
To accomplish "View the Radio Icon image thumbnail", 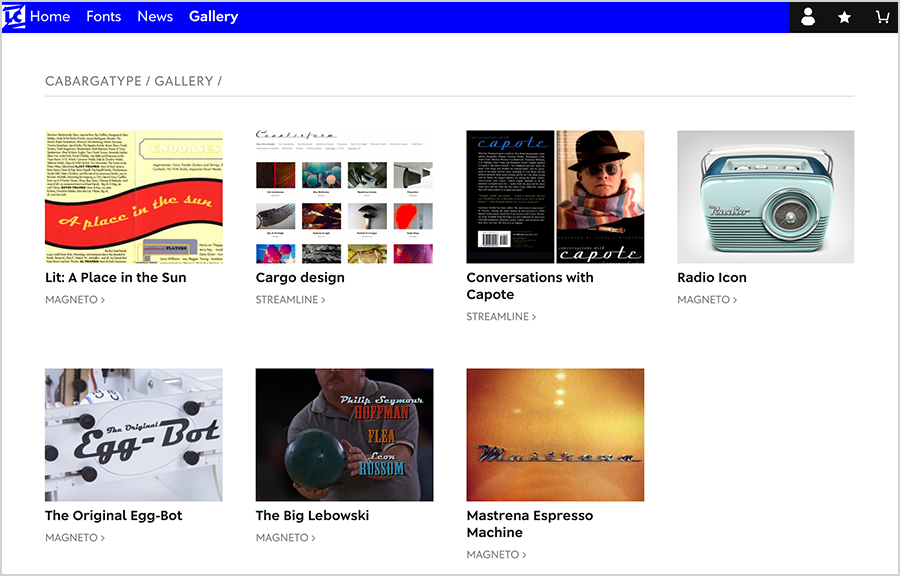I will tap(765, 196).
